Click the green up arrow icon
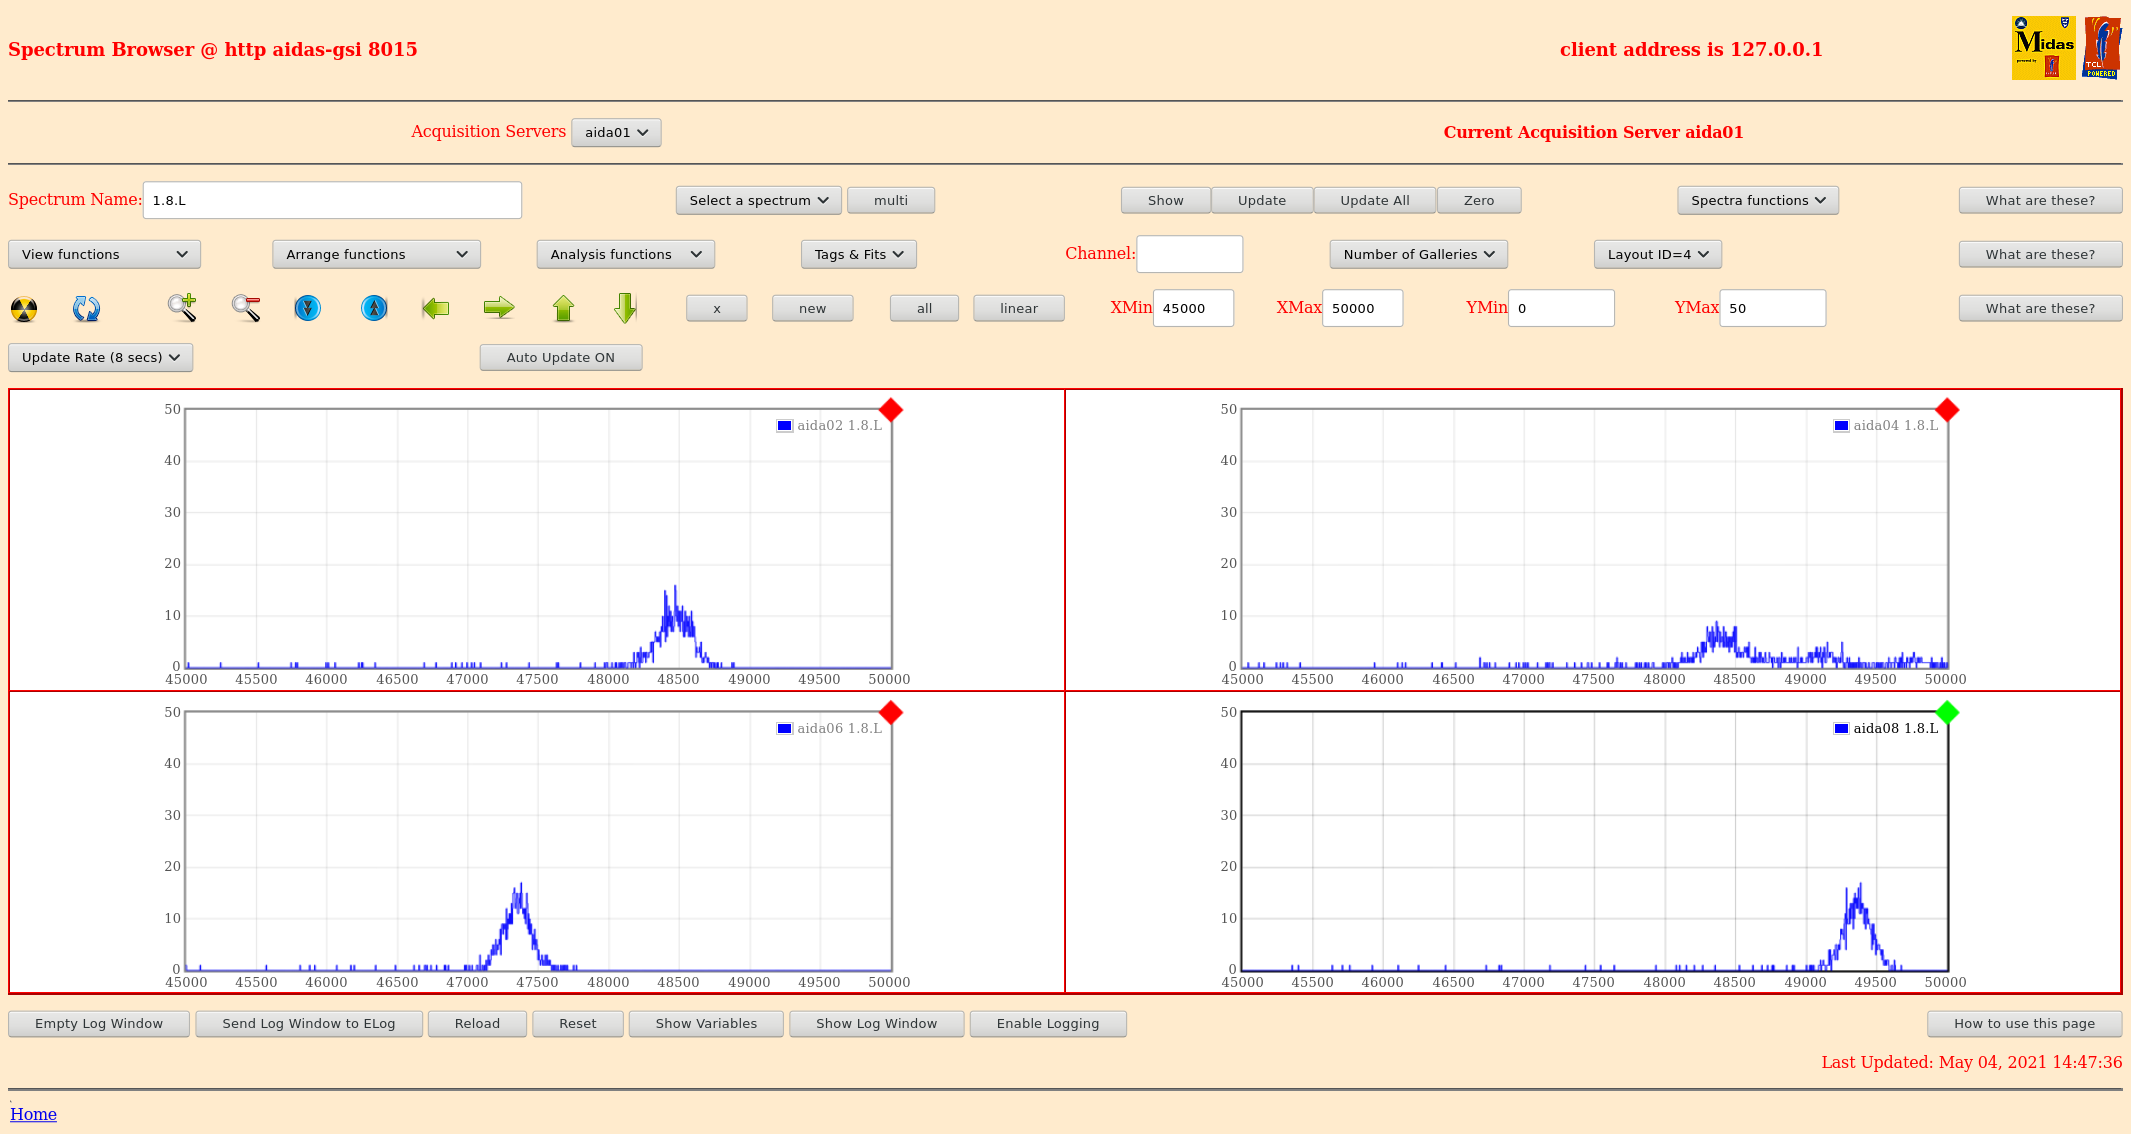The image size is (2131, 1134). pyautogui.click(x=563, y=308)
